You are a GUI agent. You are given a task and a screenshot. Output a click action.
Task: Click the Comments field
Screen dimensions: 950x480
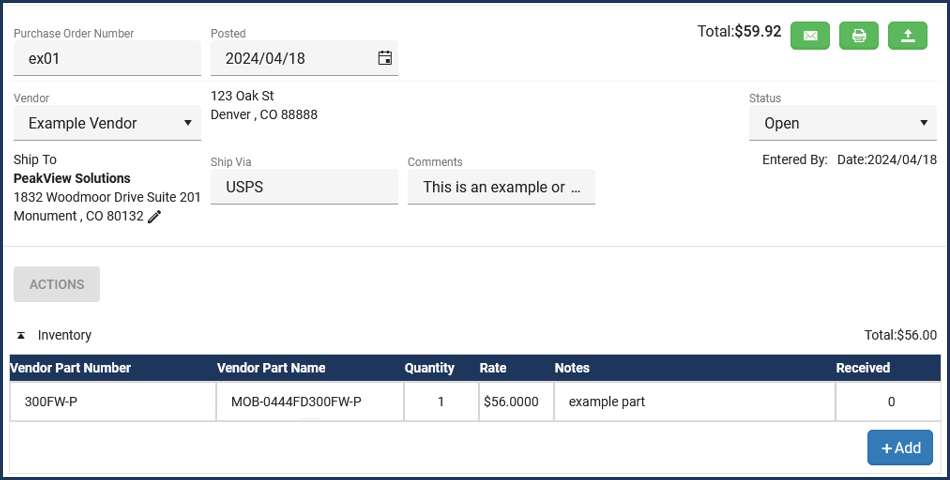coord(501,187)
